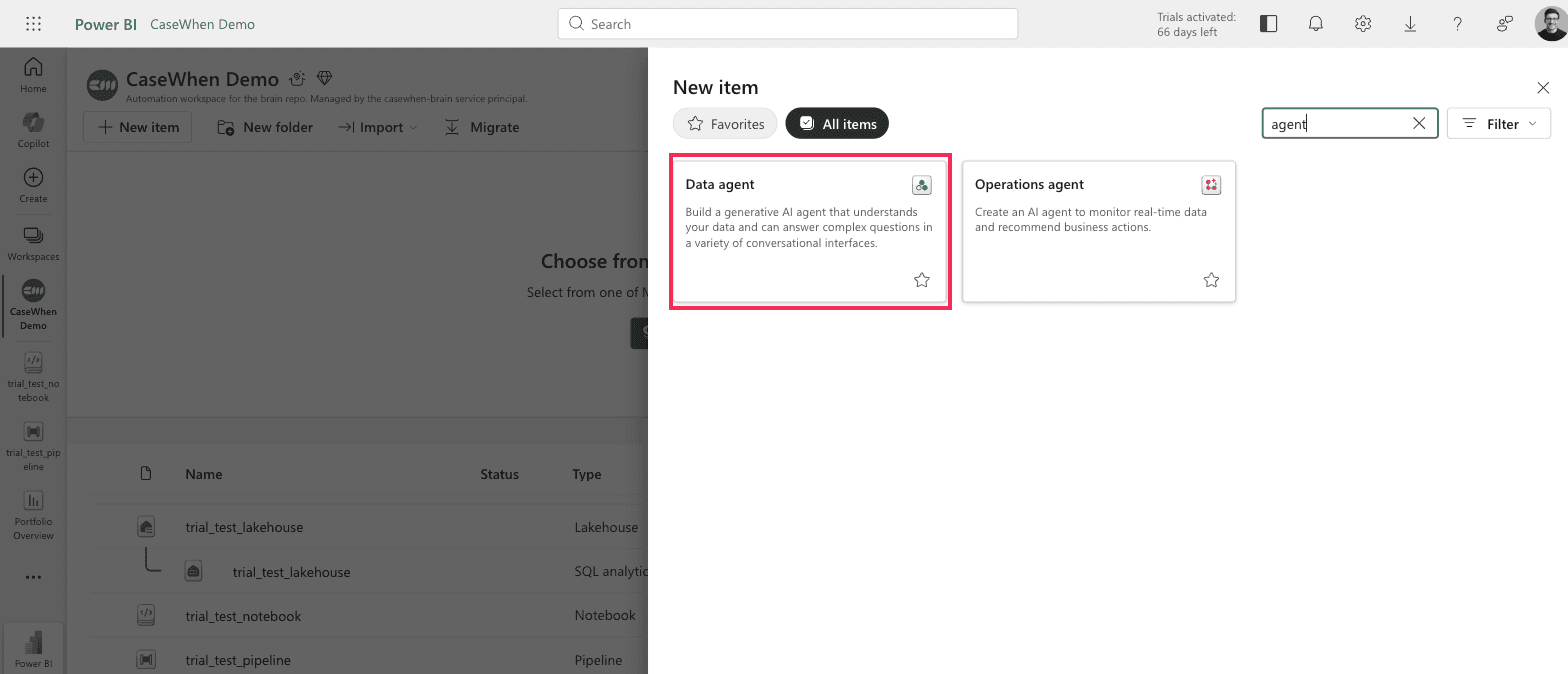
Task: Open the user profile avatar
Action: (x=1550, y=24)
